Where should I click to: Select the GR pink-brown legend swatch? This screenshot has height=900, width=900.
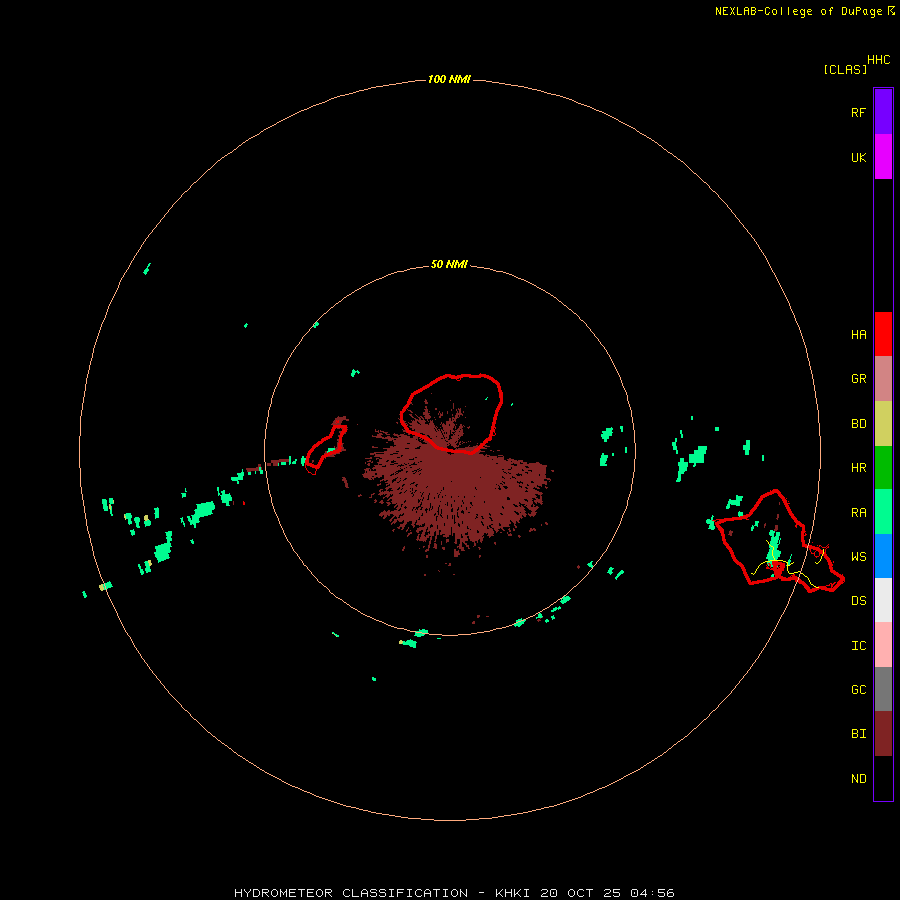click(883, 379)
